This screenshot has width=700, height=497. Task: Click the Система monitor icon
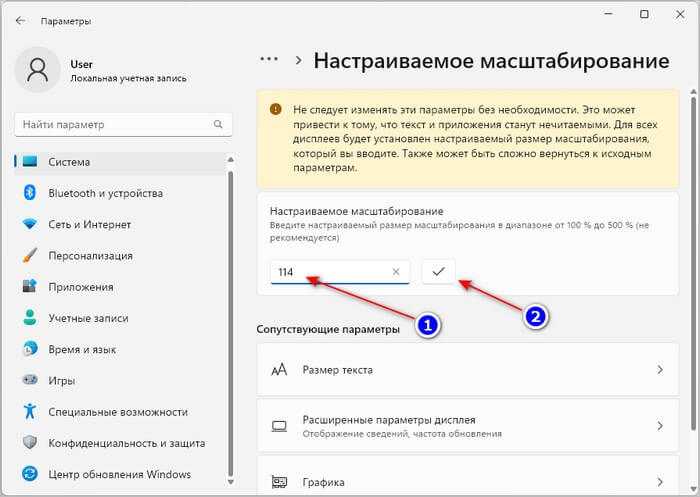tap(30, 162)
